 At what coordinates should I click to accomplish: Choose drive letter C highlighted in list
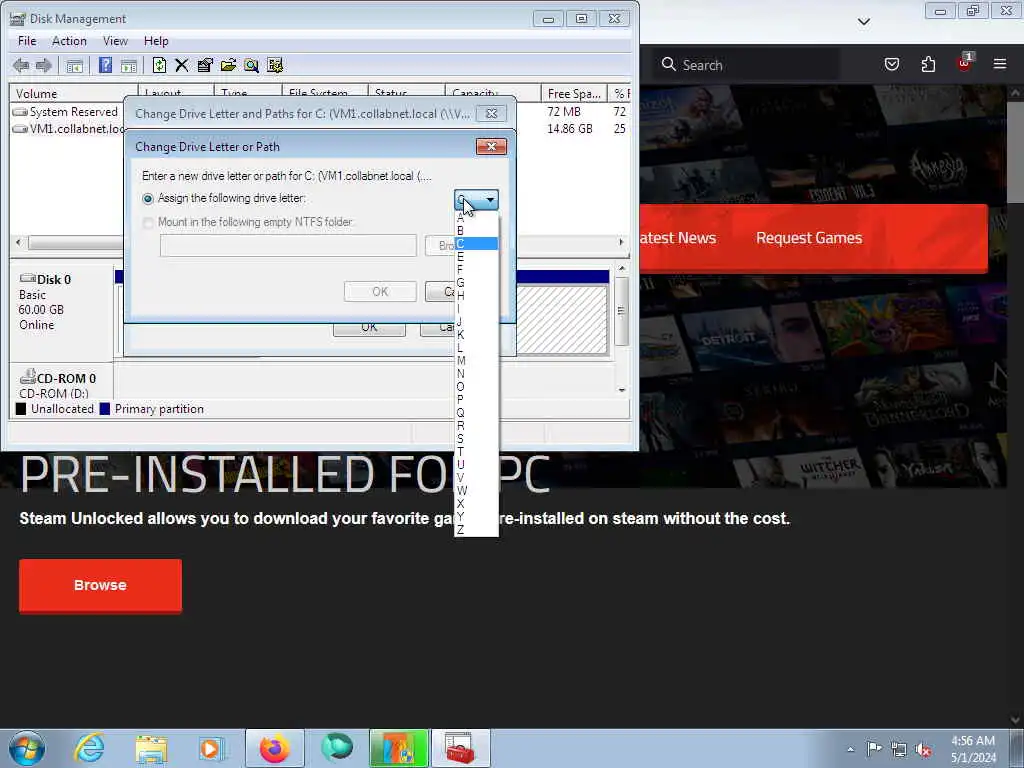point(476,244)
